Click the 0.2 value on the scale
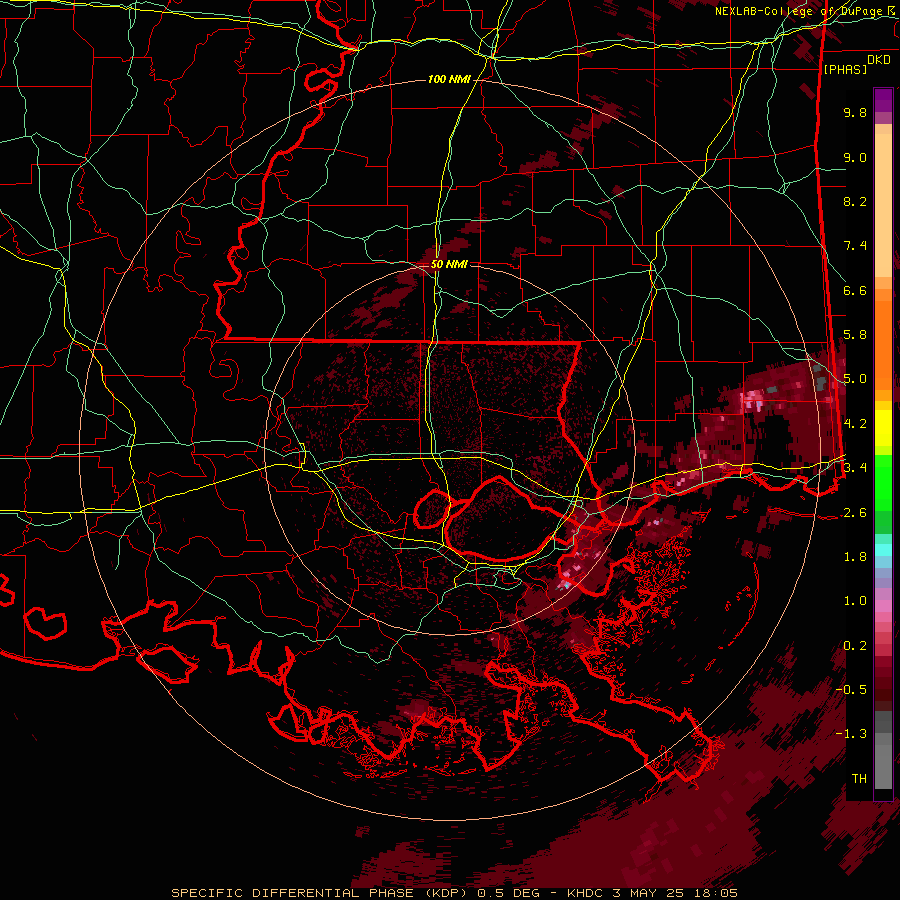This screenshot has height=900, width=900. point(855,646)
